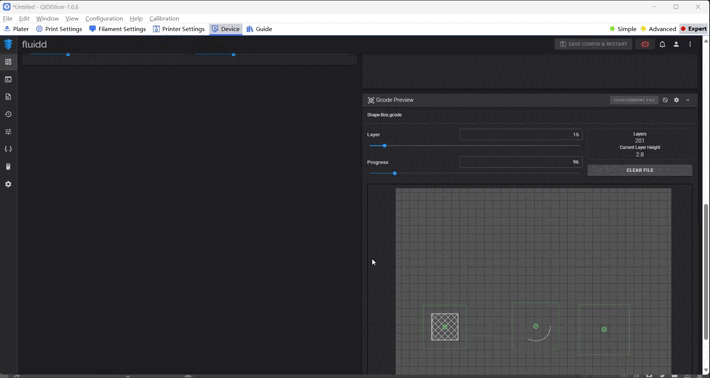Click the Progress number input field
The image size is (710, 378).
pyautogui.click(x=520, y=162)
